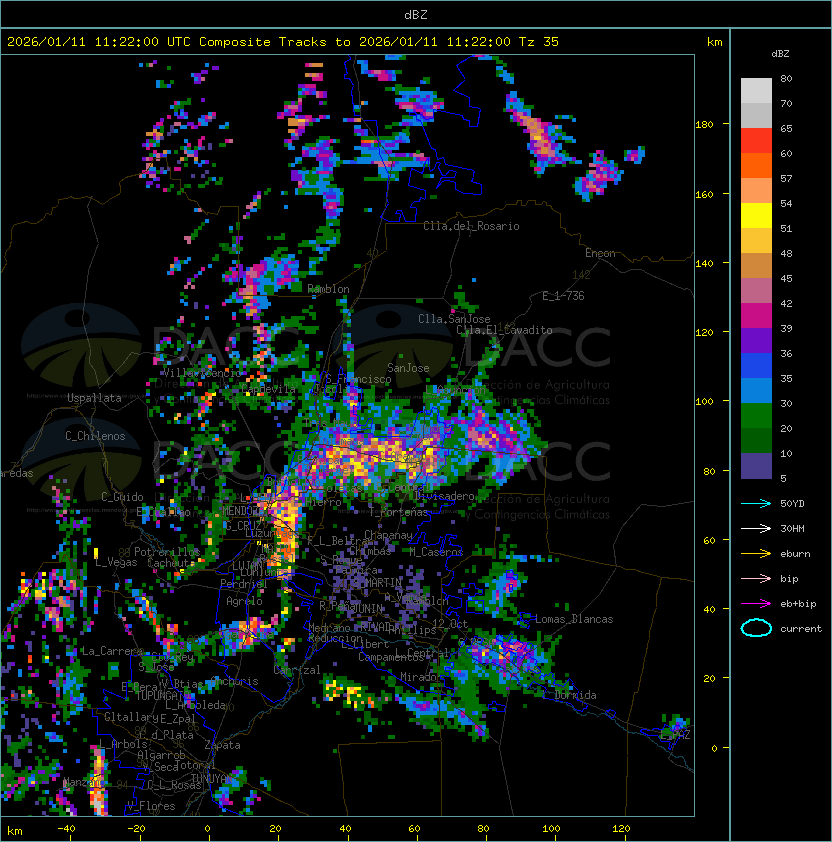Click the 'C_Guido' map label
The height and width of the screenshot is (842, 832).
click(122, 497)
